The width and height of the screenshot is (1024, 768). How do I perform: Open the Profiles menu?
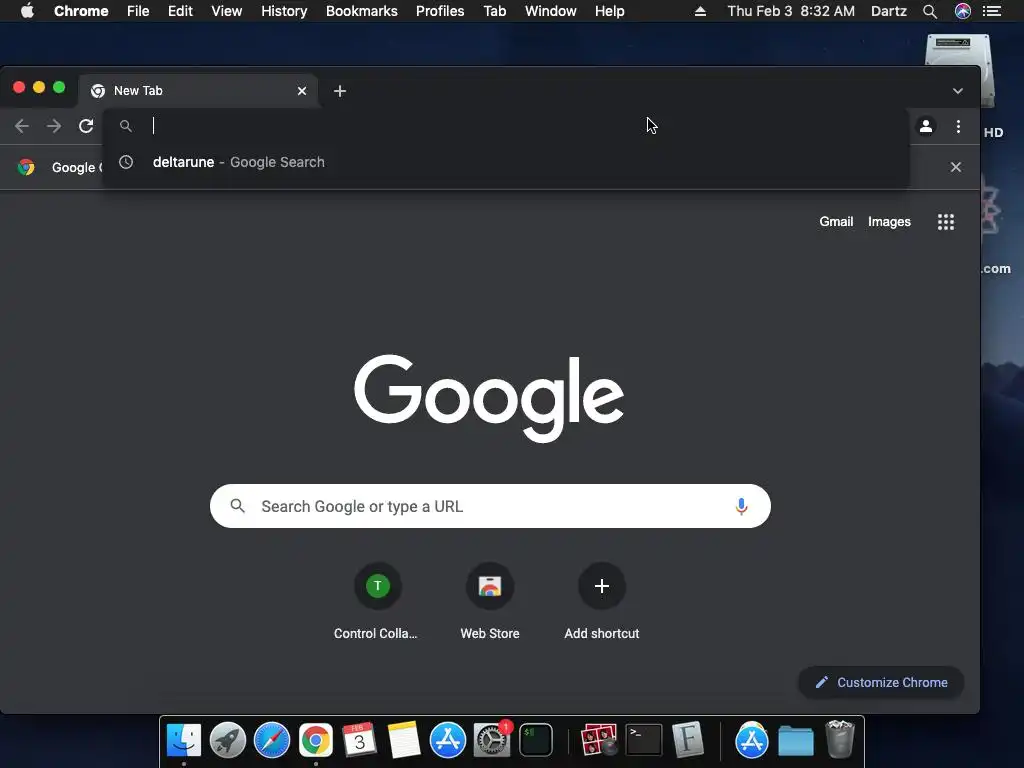click(440, 11)
